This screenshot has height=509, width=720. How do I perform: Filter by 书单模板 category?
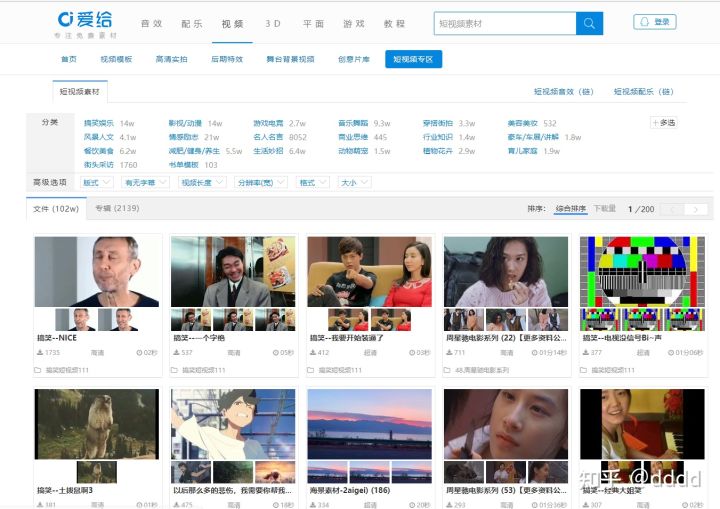[x=183, y=164]
